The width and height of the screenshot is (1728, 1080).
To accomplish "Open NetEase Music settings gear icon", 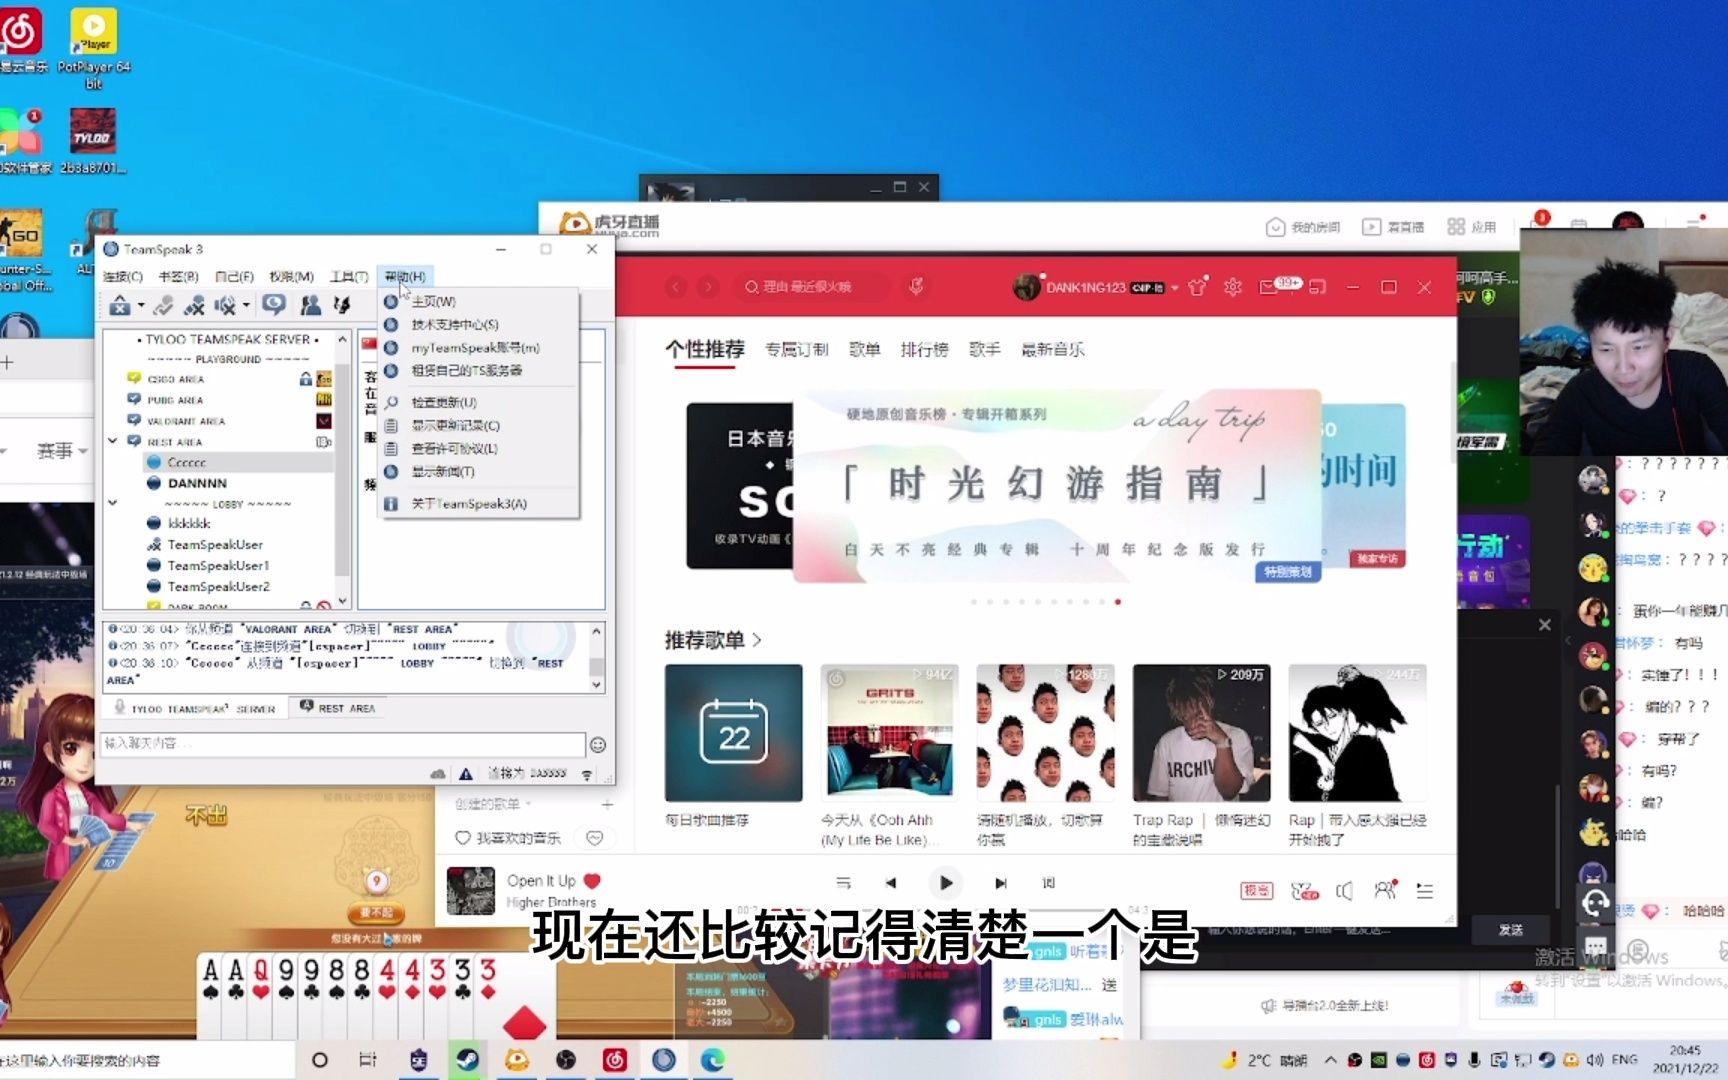I will 1233,287.
